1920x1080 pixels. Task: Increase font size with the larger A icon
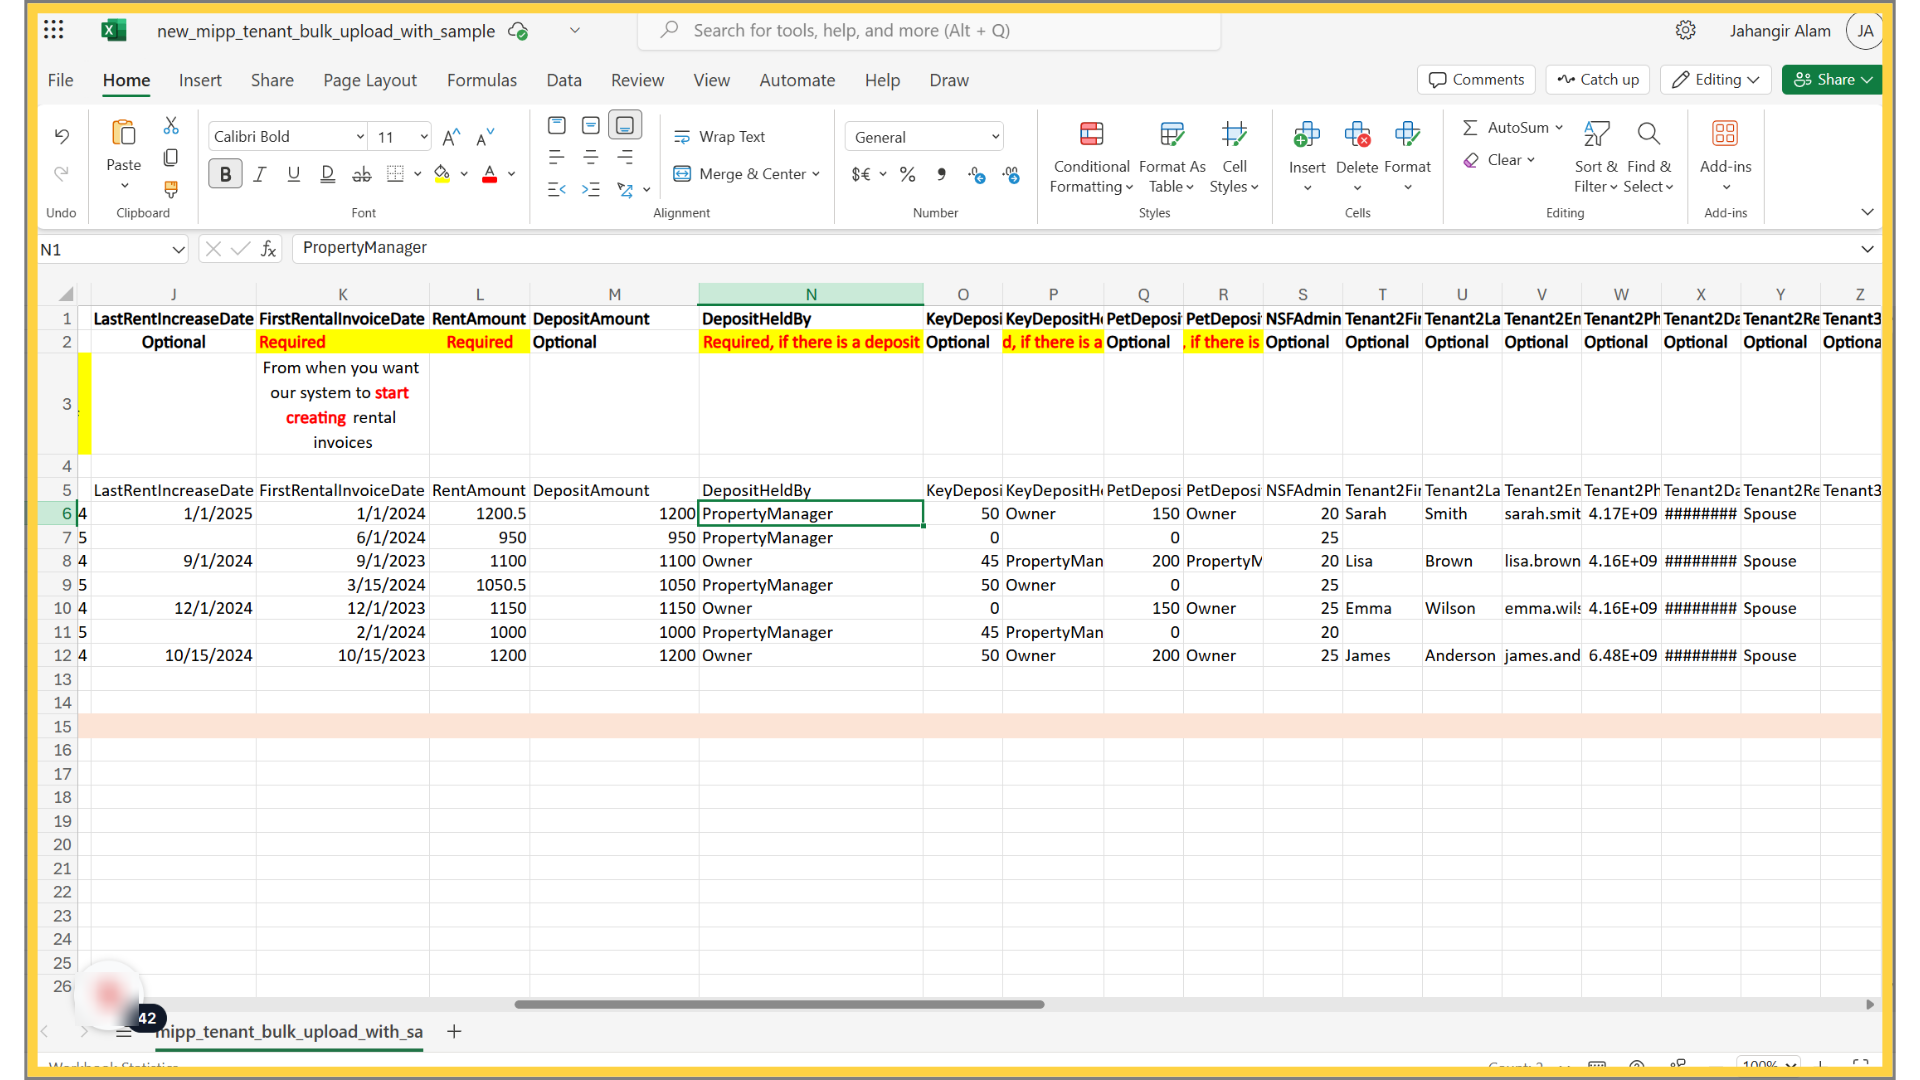tap(451, 137)
